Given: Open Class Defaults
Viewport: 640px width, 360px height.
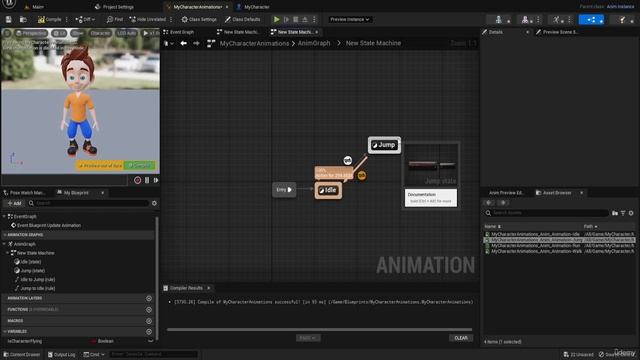Looking at the screenshot, I should (x=242, y=19).
